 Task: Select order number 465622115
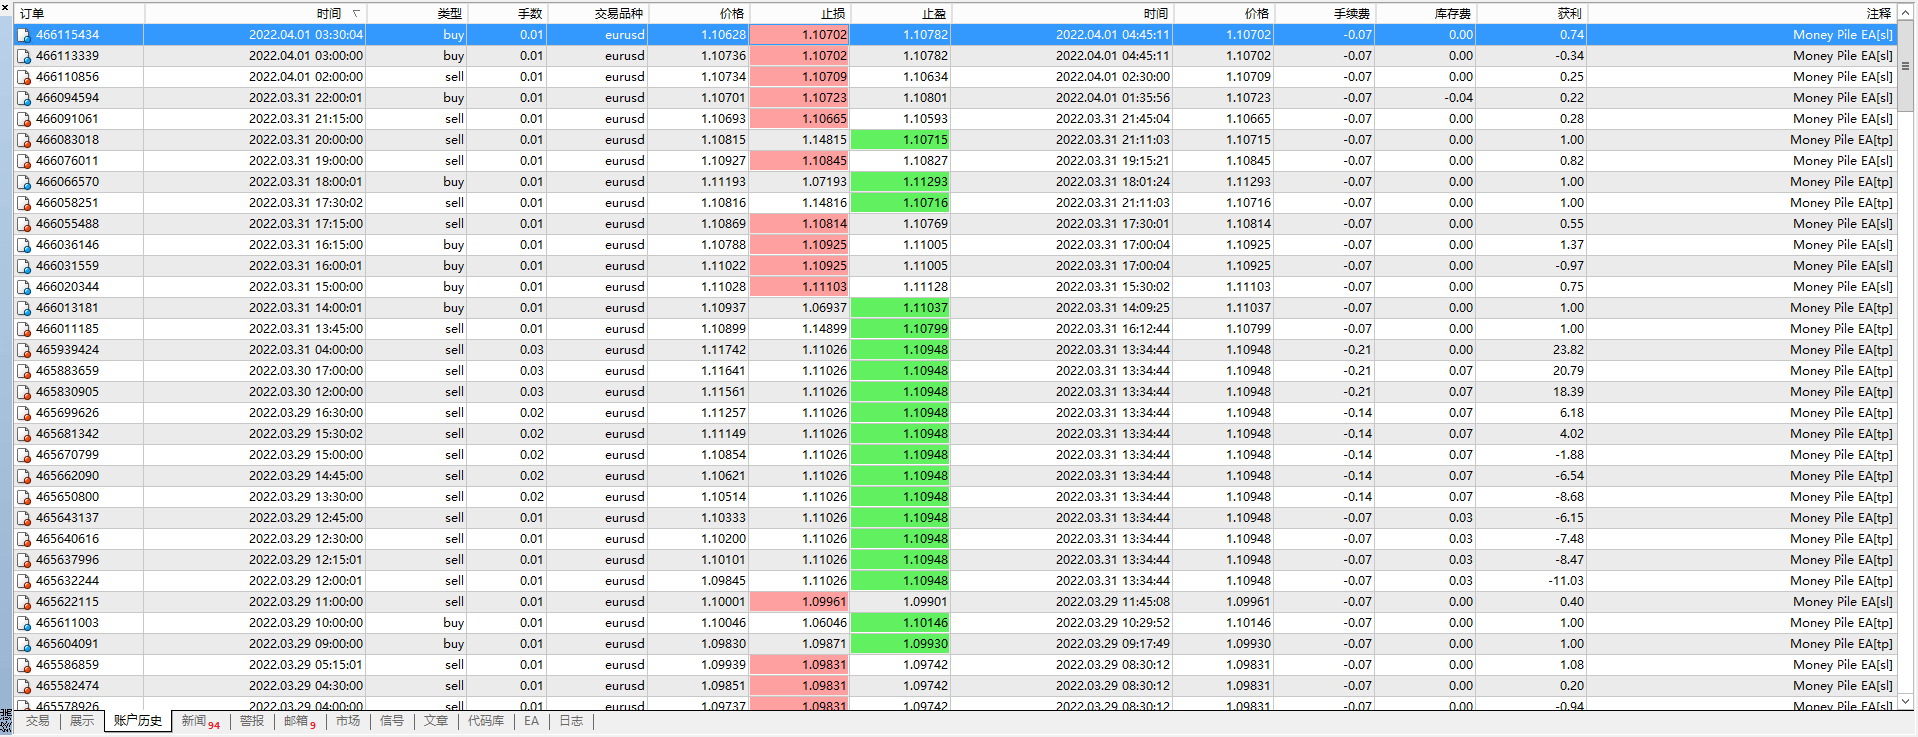pos(67,602)
